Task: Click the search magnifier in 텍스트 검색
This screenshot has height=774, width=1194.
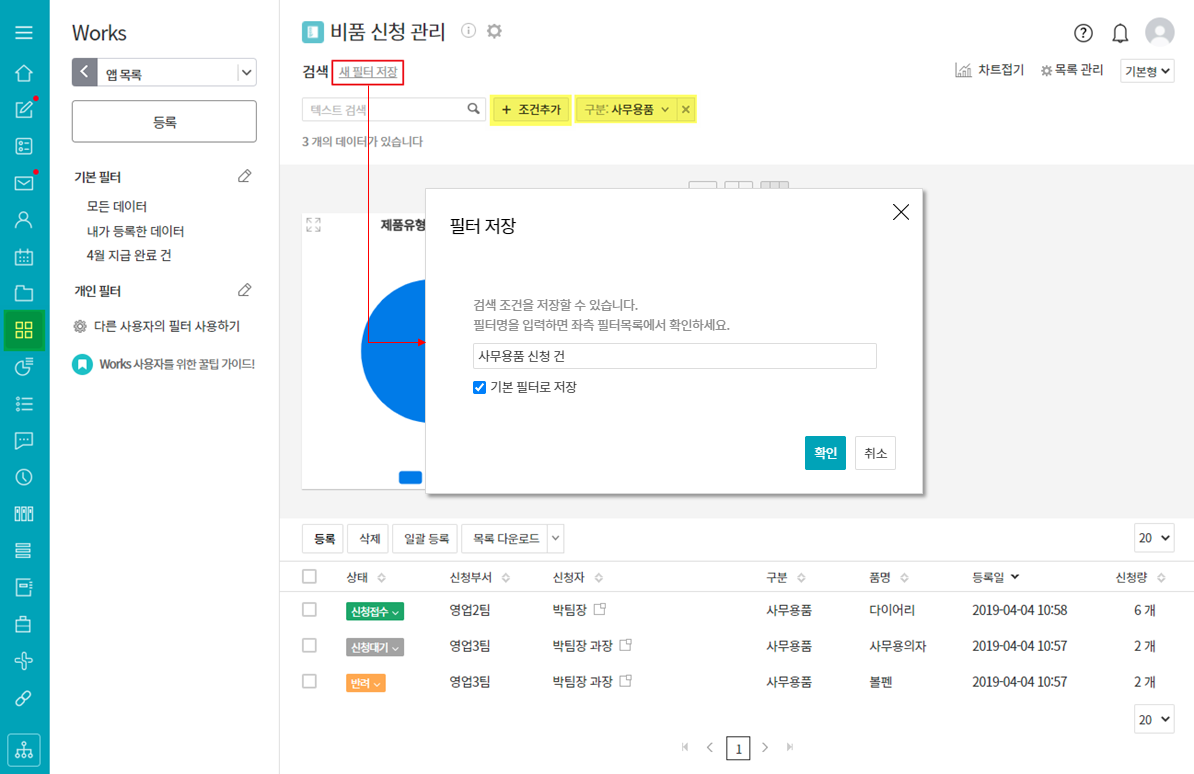Action: [x=474, y=109]
